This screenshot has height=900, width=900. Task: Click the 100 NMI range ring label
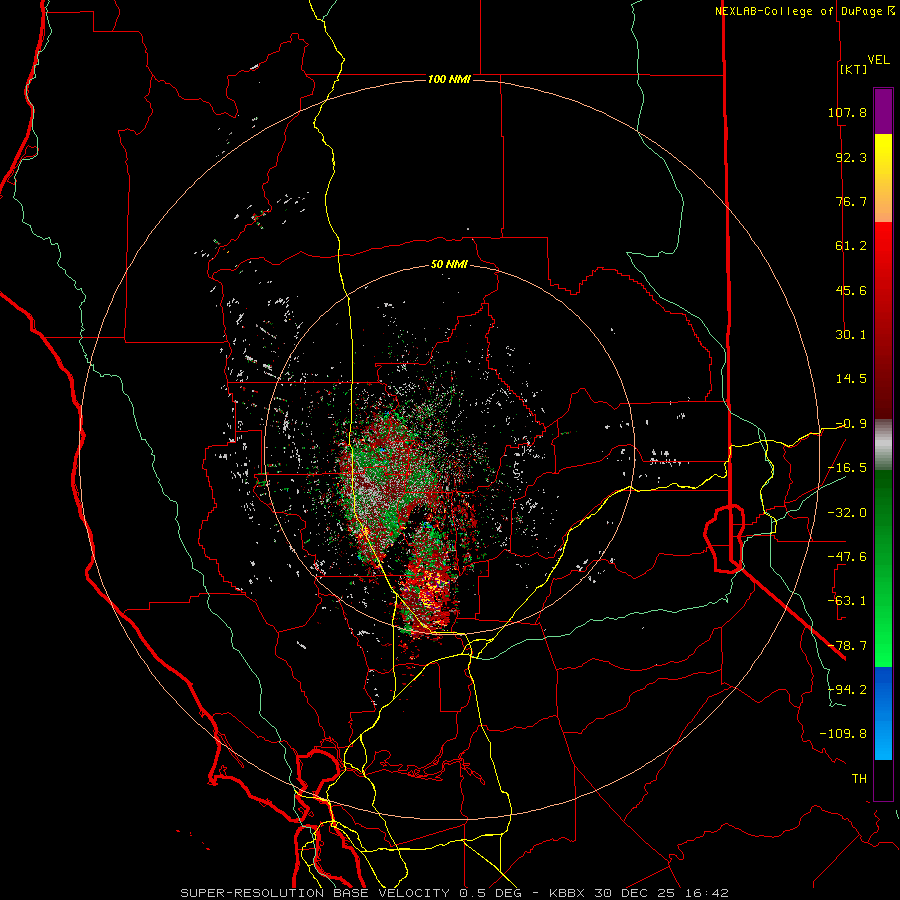(449, 79)
